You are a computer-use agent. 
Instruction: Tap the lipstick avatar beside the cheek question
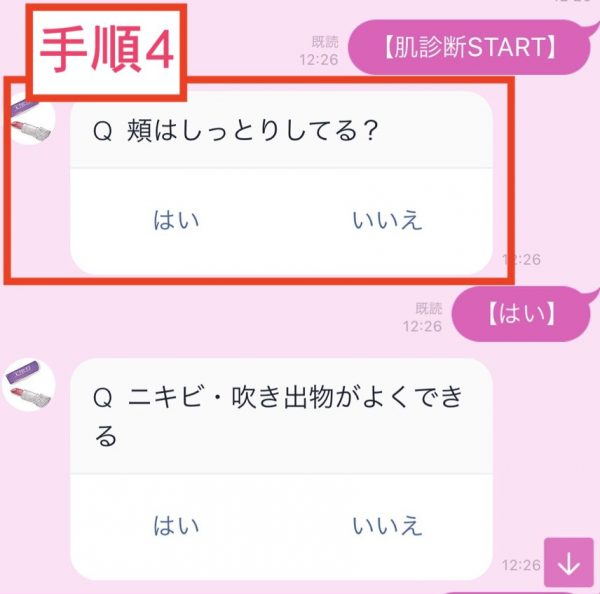click(x=30, y=119)
